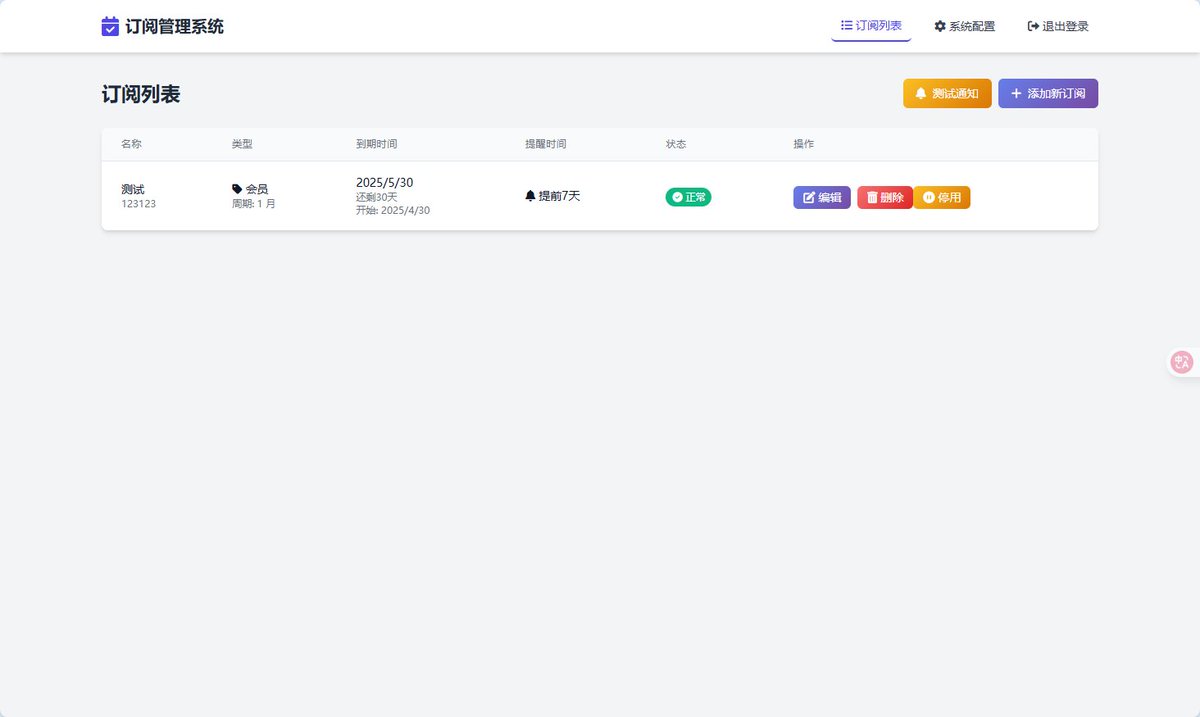Click the bell icon beside 提醒7天
The image size is (1200, 717).
pos(531,196)
